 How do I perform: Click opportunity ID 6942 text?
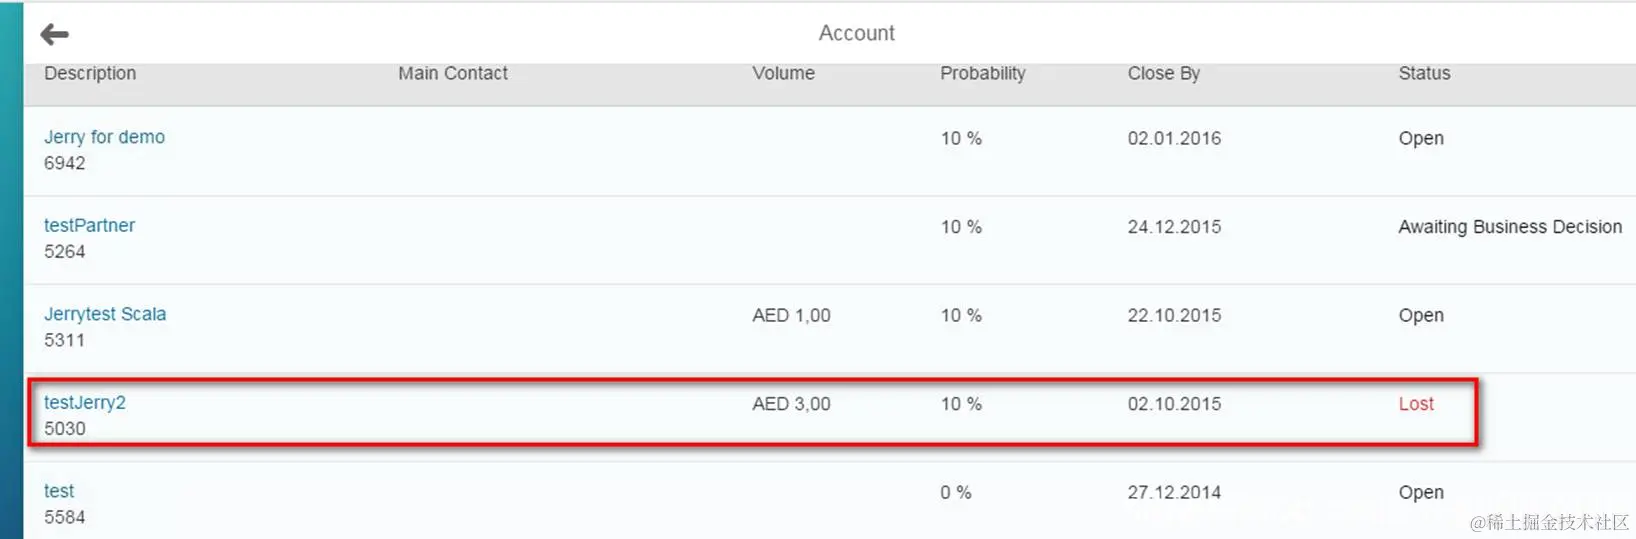[65, 163]
